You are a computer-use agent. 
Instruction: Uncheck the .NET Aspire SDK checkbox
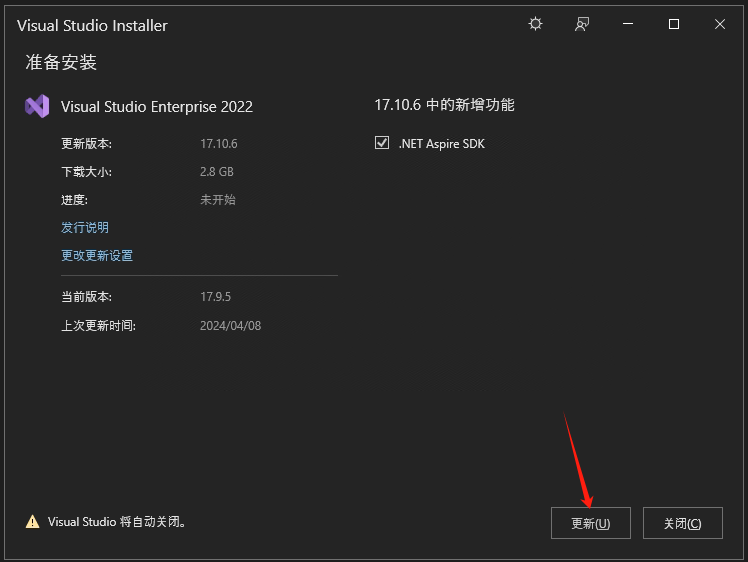tap(382, 143)
